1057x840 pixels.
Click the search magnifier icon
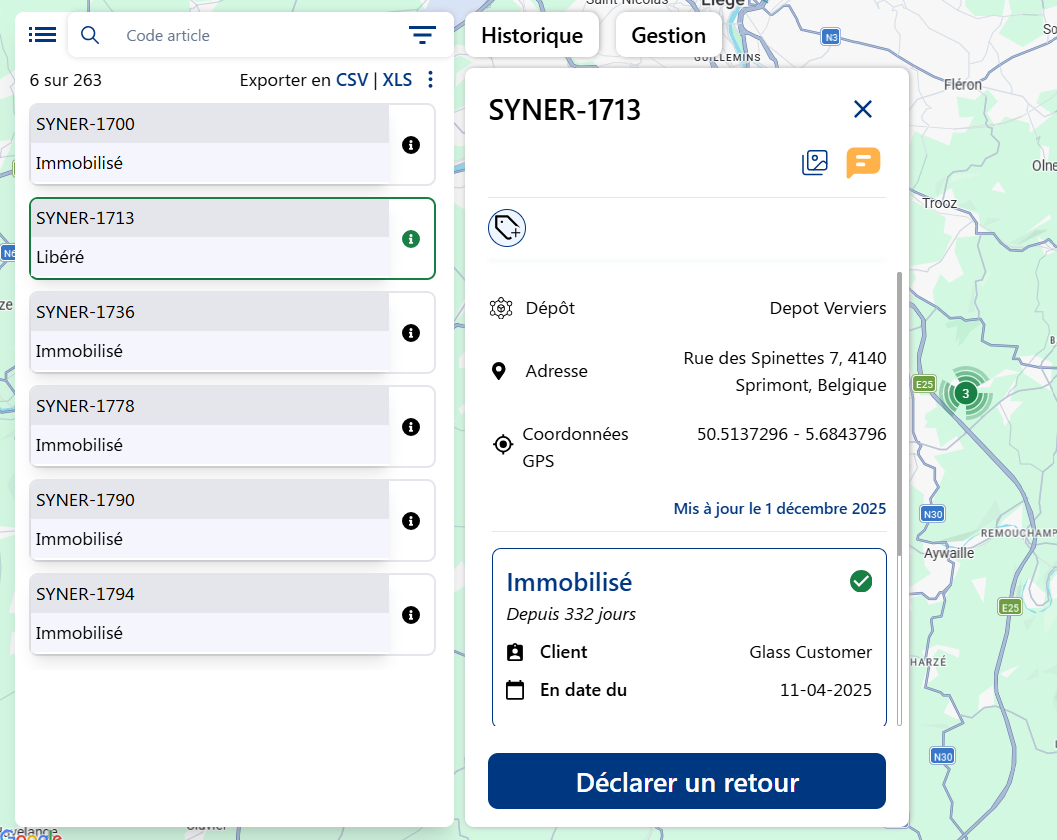click(x=90, y=35)
